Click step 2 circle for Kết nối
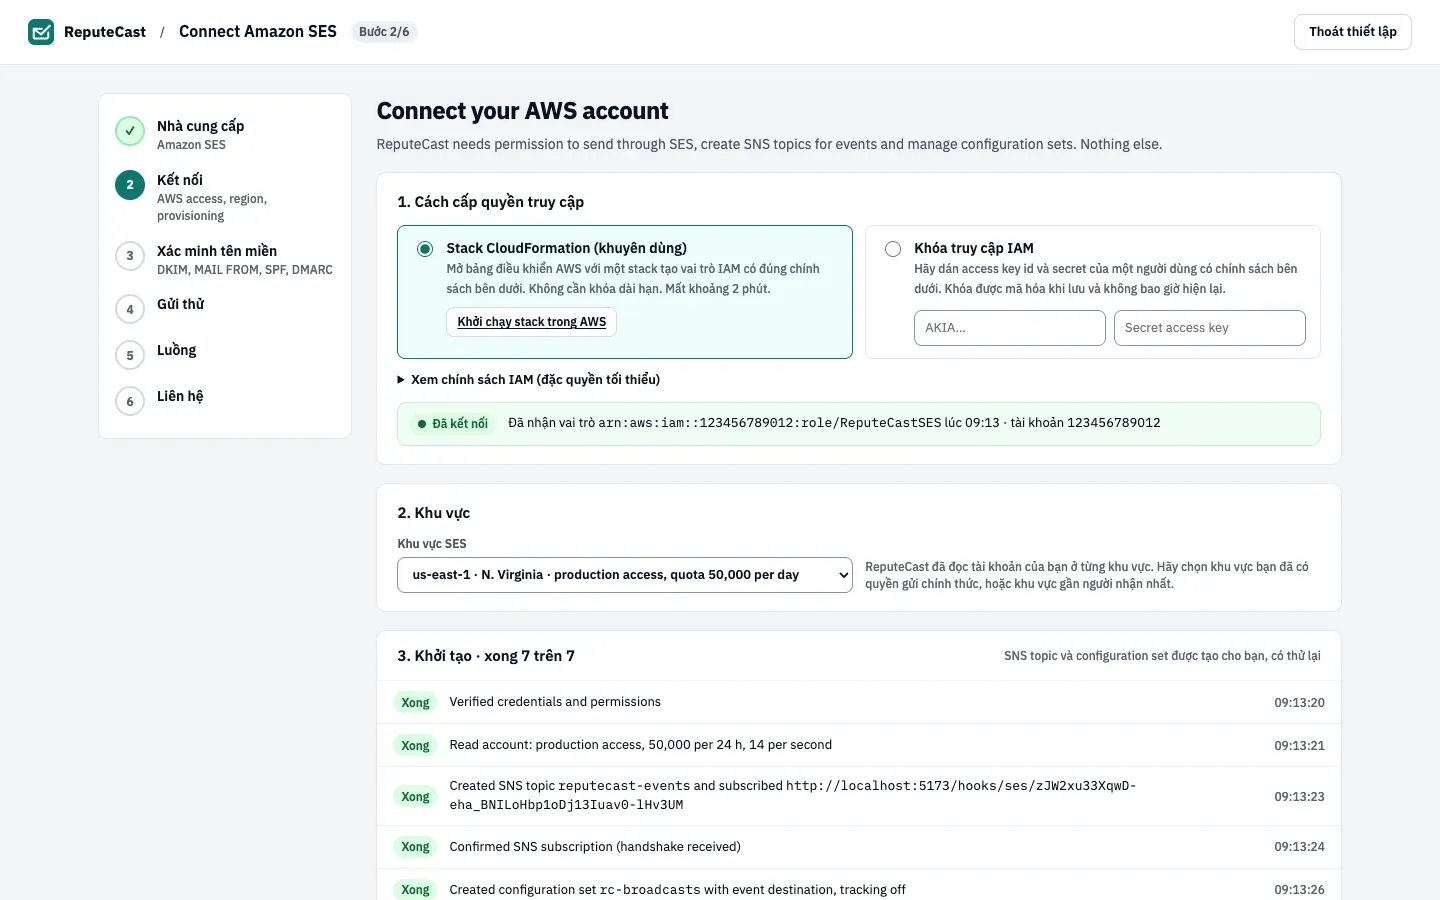Image resolution: width=1440 pixels, height=900 pixels. point(130,185)
